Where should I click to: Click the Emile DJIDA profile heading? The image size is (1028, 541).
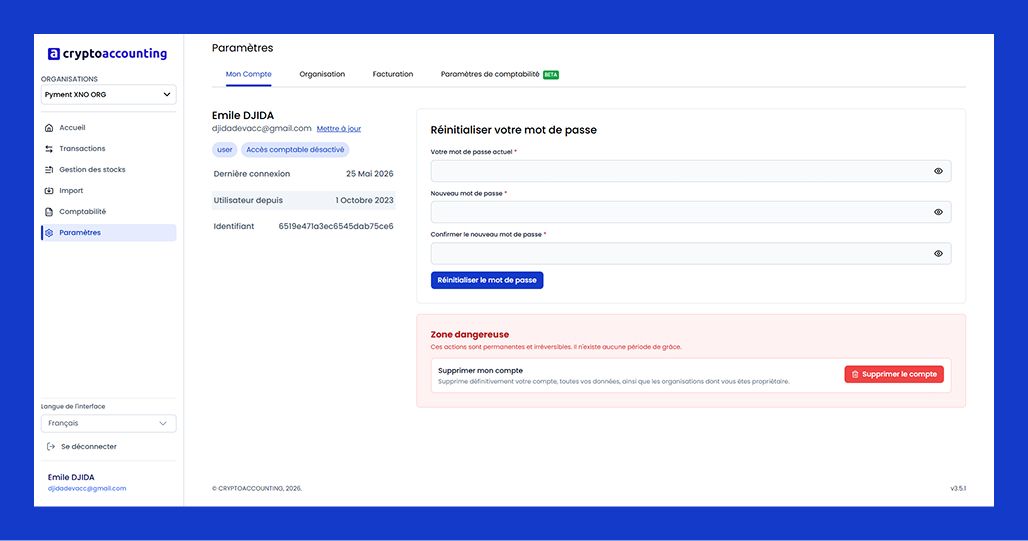pos(243,115)
